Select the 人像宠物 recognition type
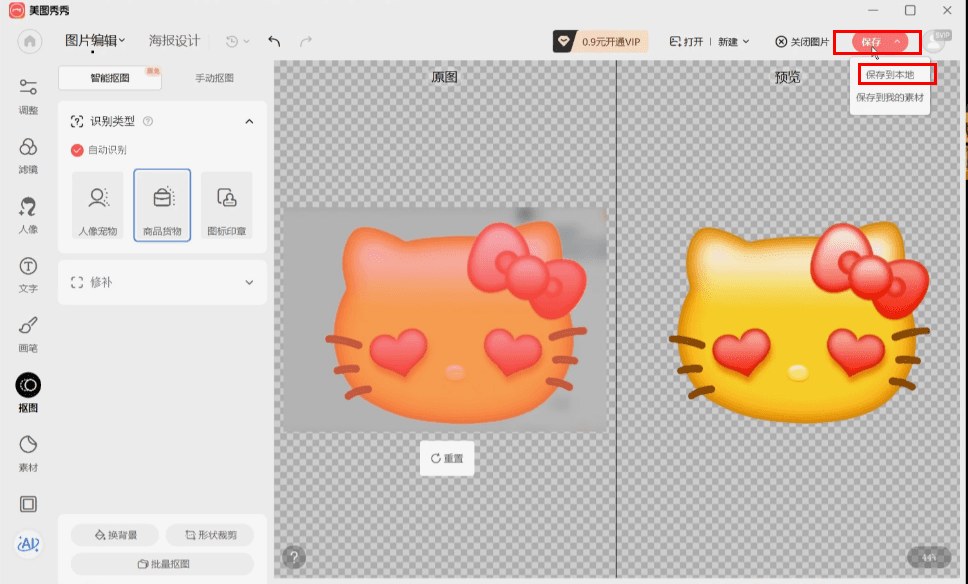The height and width of the screenshot is (584, 968). point(98,206)
